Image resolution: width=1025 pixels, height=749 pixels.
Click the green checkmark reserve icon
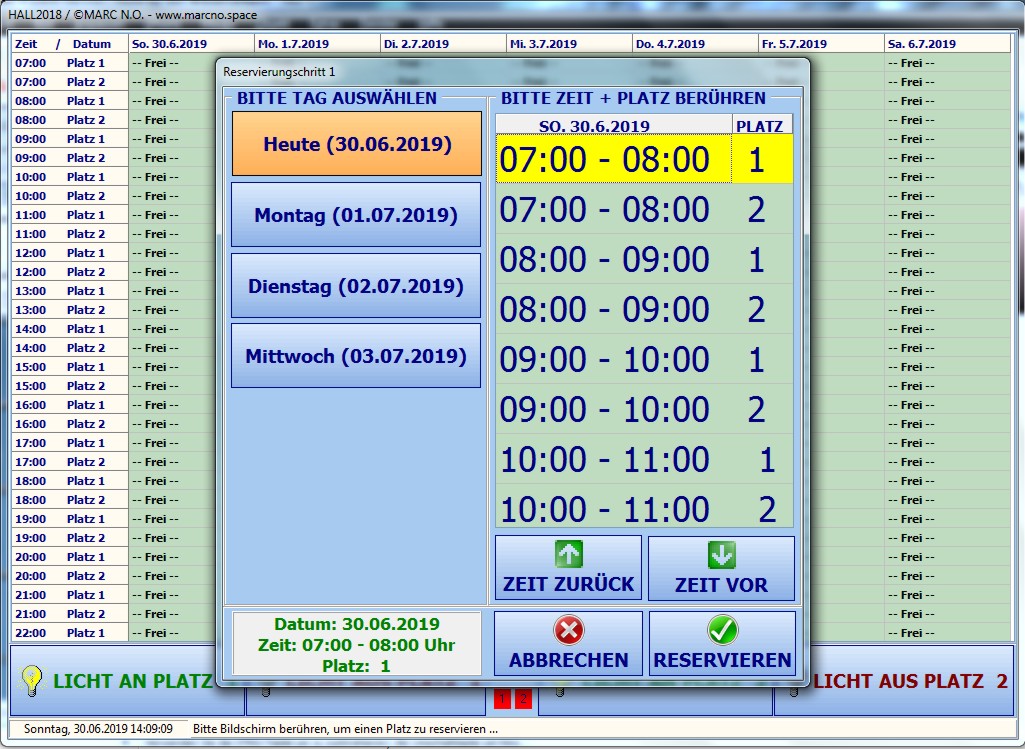pos(722,630)
